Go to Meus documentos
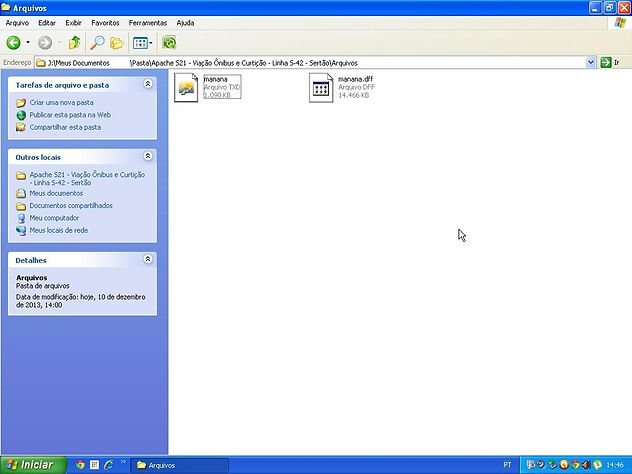The width and height of the screenshot is (632, 474). tap(56, 193)
